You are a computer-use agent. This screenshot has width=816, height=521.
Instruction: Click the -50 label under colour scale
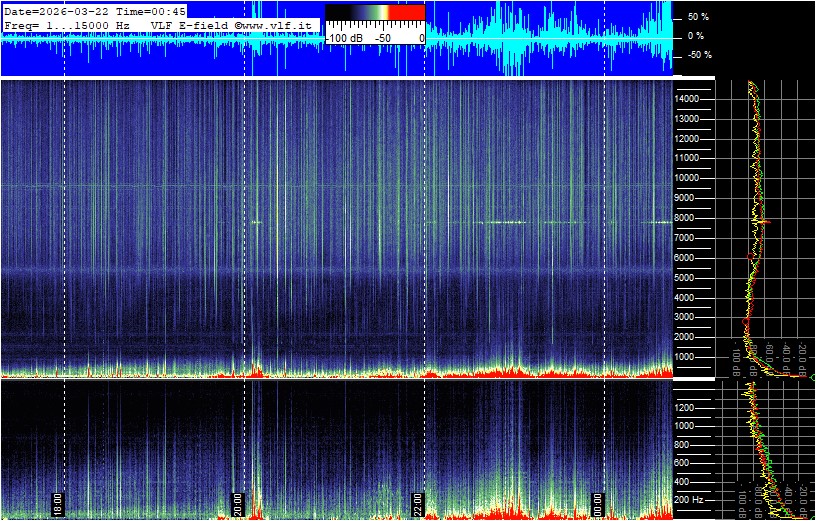coord(384,39)
